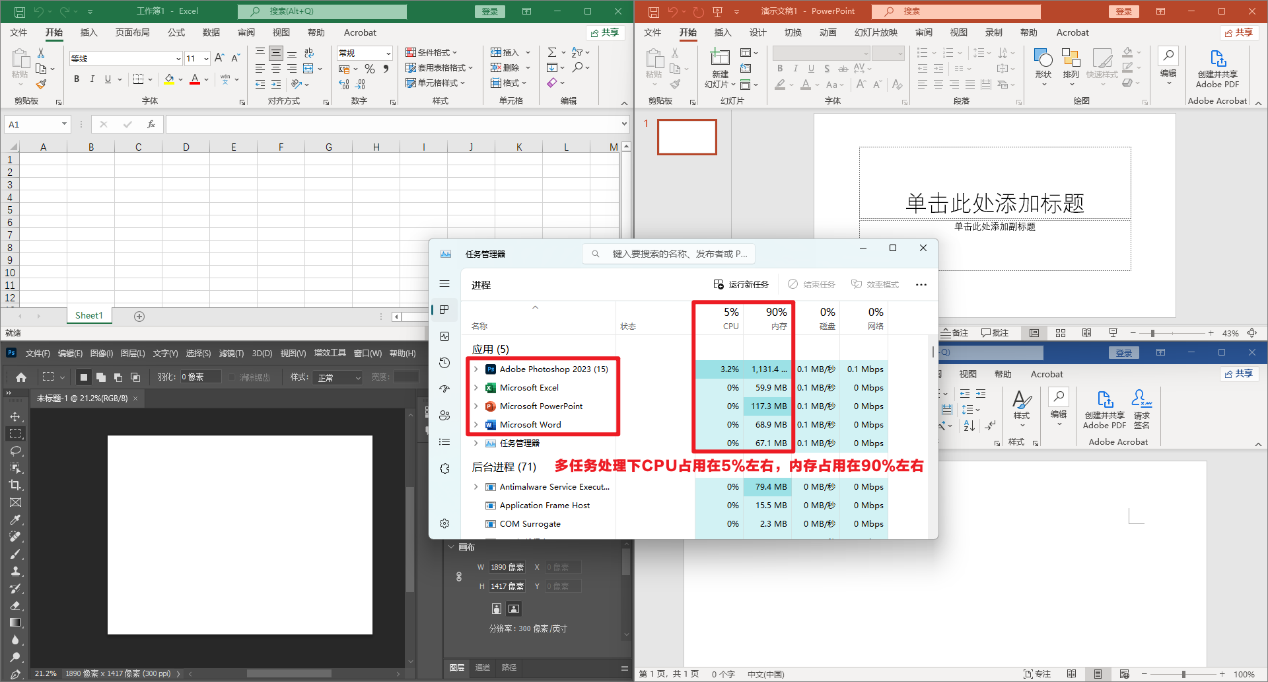The height and width of the screenshot is (682, 1268).
Task: Pick the Eyedropper tool in Photoshop
Action: (x=15, y=520)
